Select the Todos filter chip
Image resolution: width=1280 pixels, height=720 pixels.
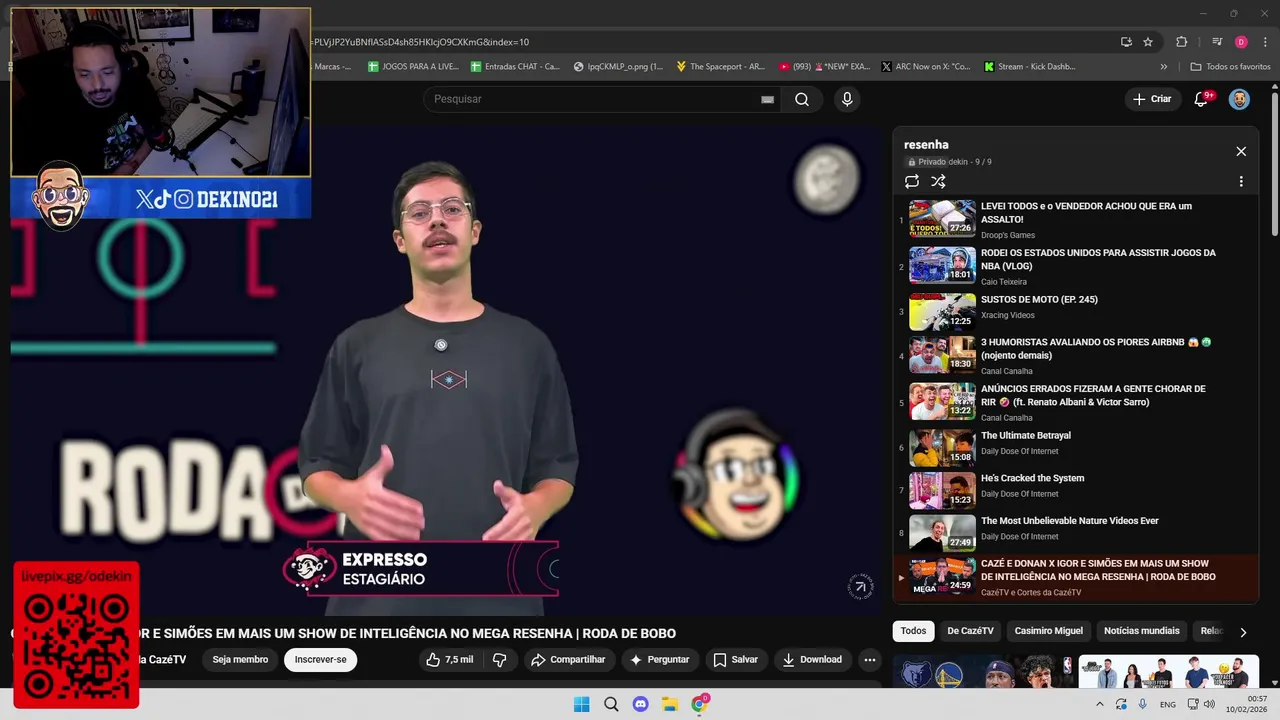913,631
